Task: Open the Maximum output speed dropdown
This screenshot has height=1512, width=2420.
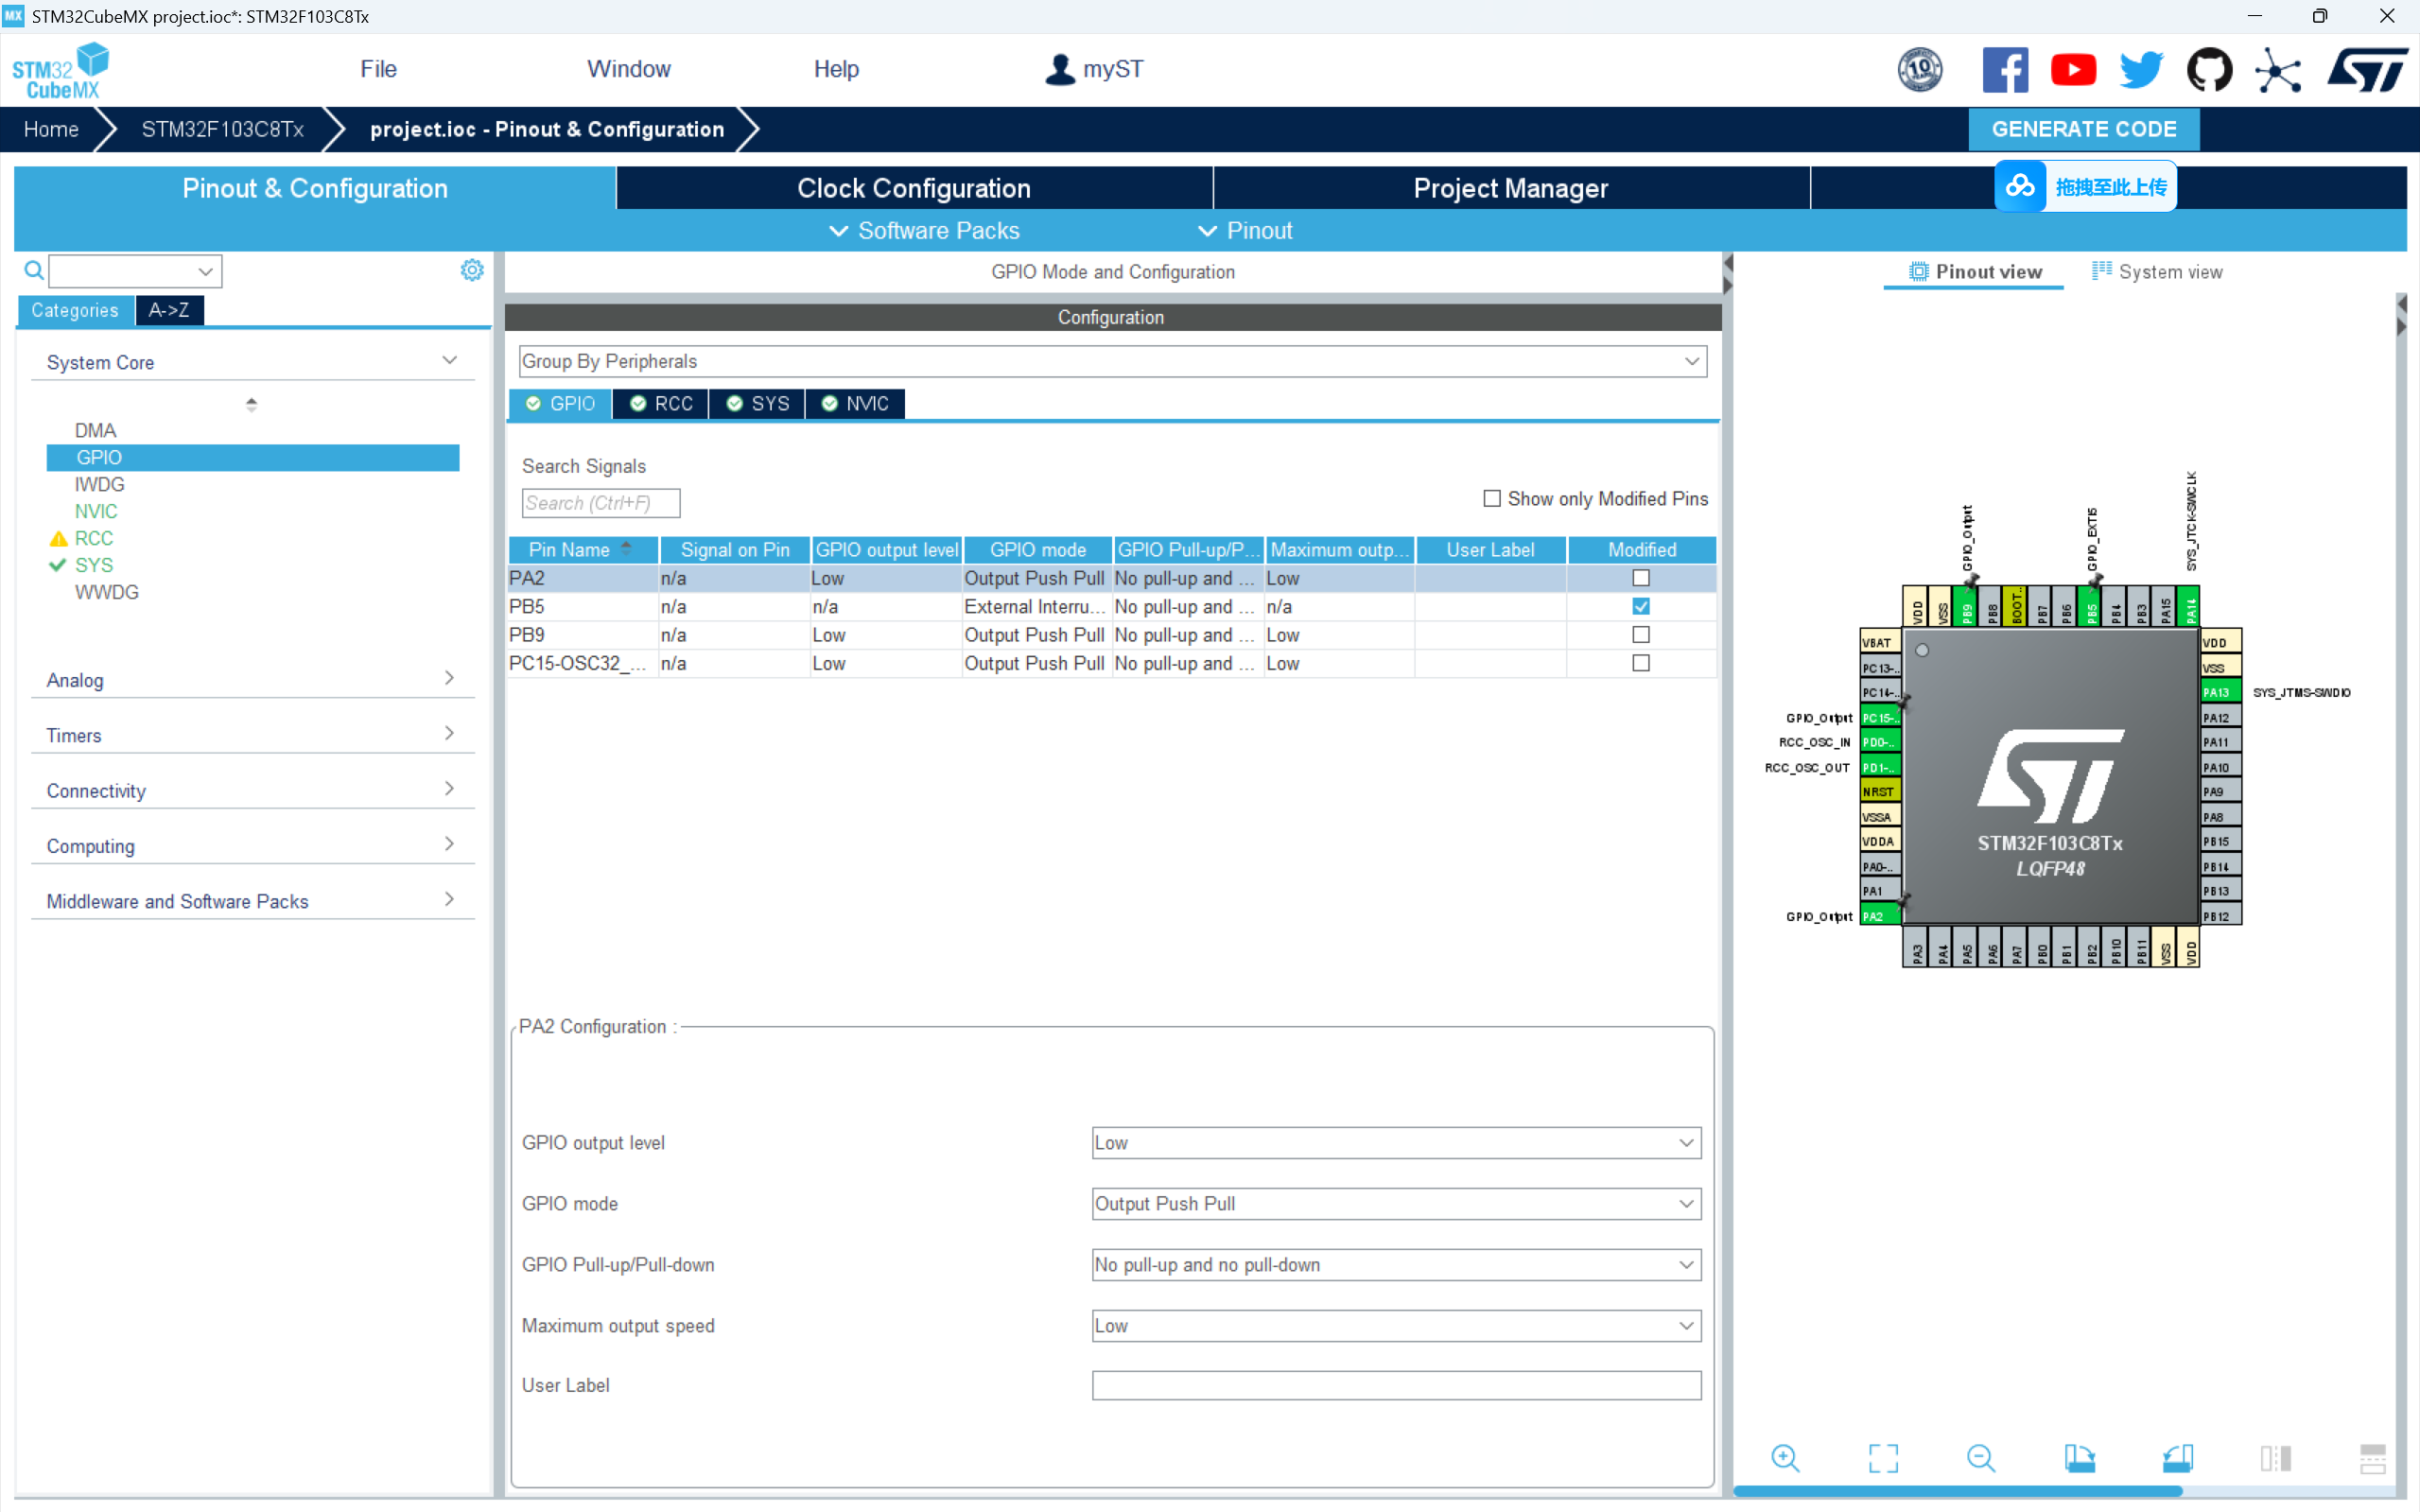Action: tap(1396, 1326)
